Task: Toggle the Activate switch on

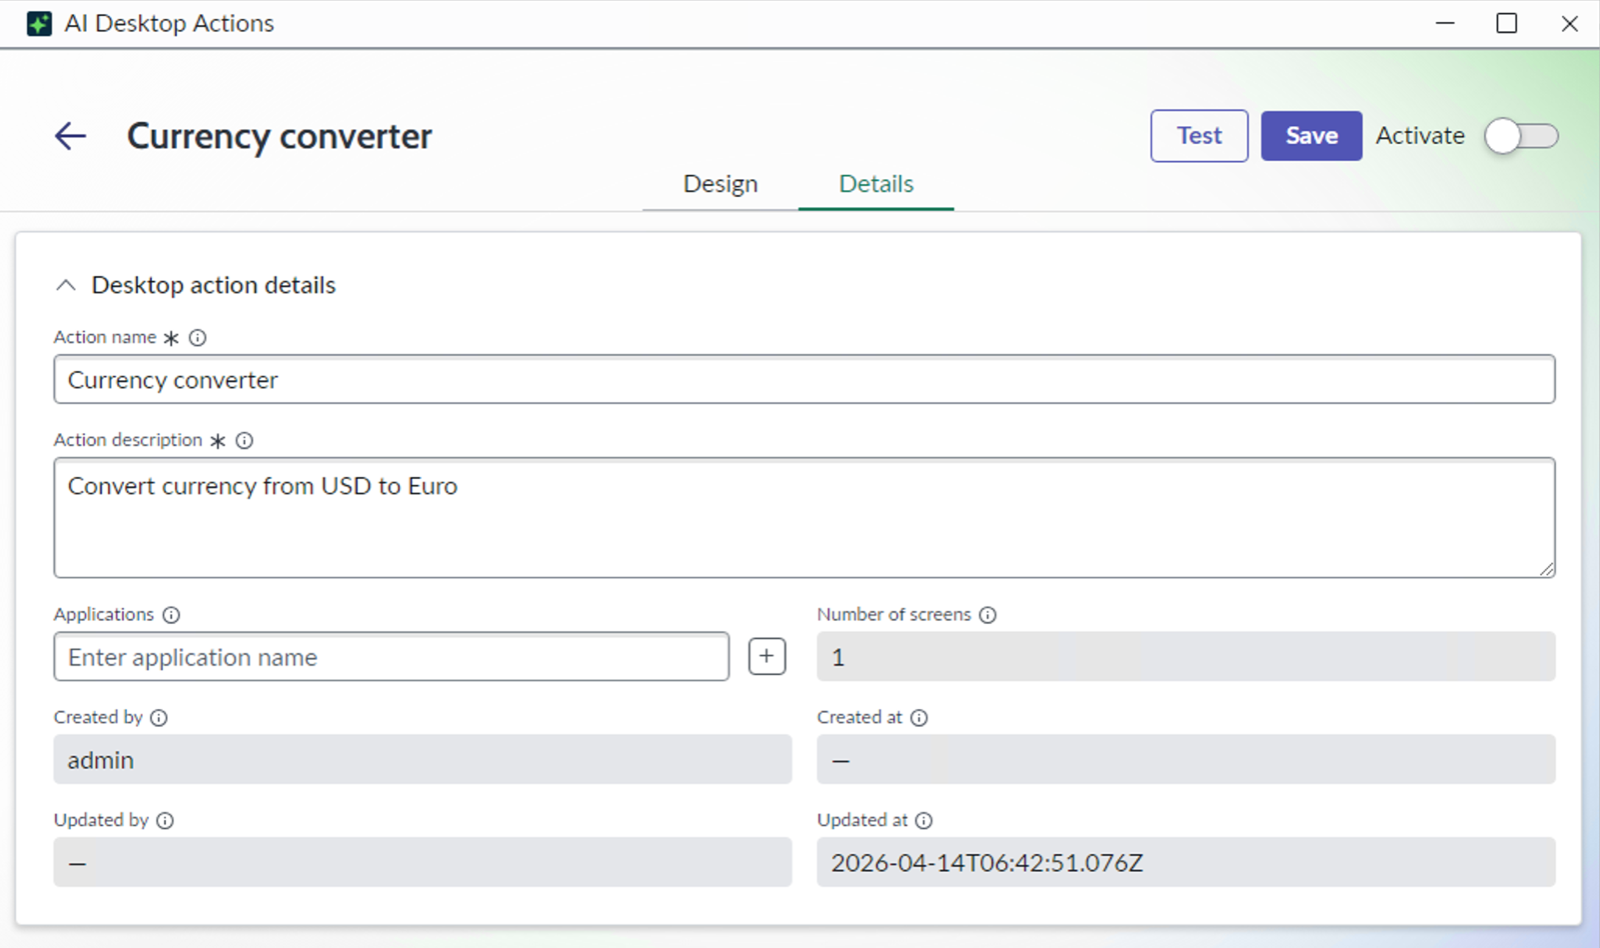Action: point(1521,136)
